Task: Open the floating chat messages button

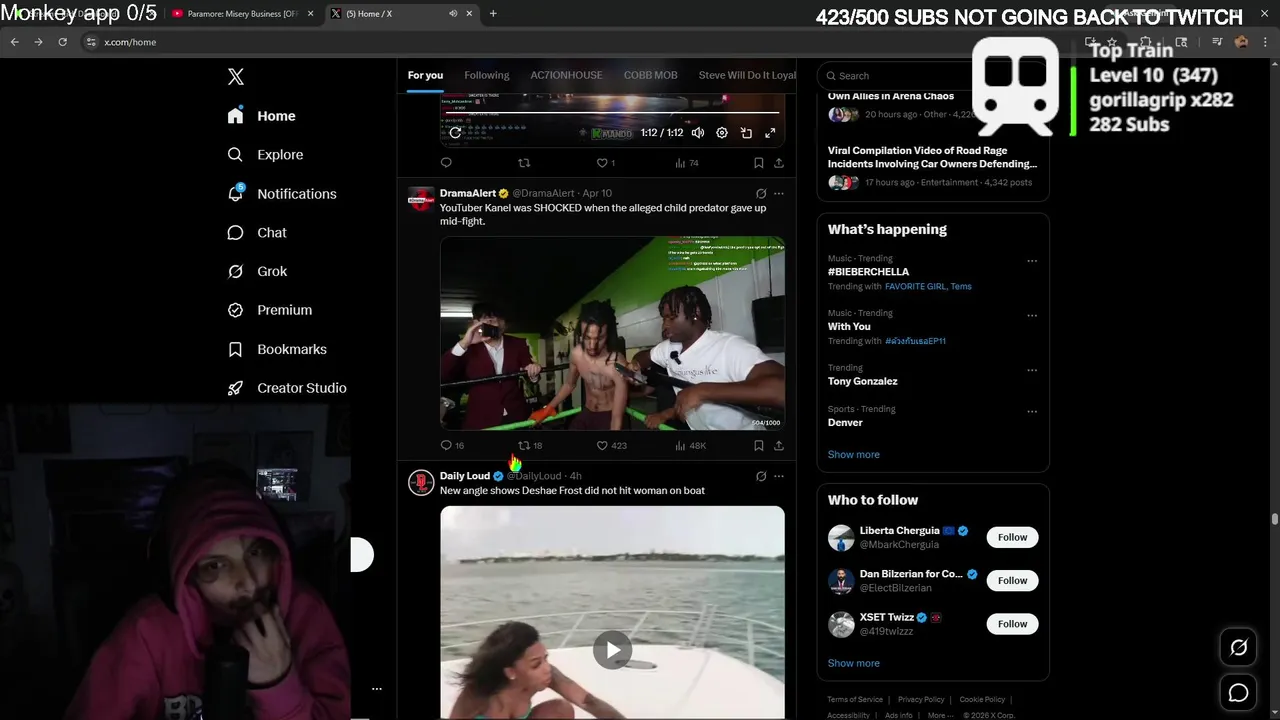Action: tap(1238, 693)
